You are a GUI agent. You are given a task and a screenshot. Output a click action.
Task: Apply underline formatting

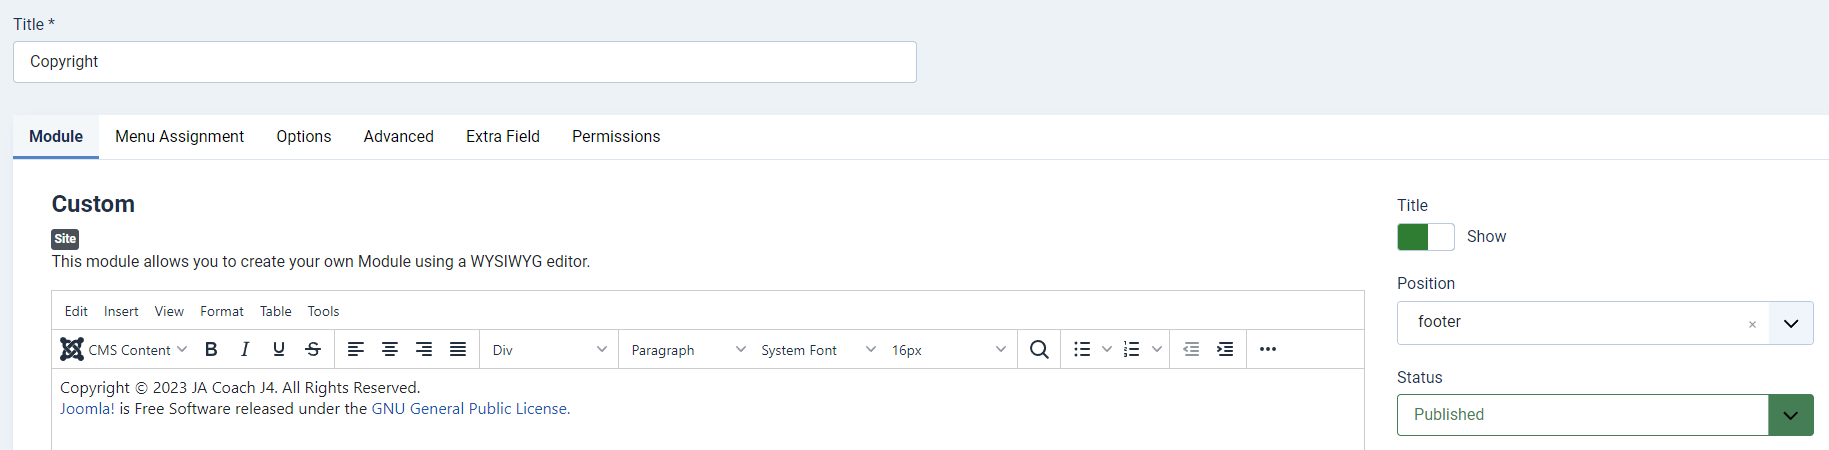click(279, 349)
